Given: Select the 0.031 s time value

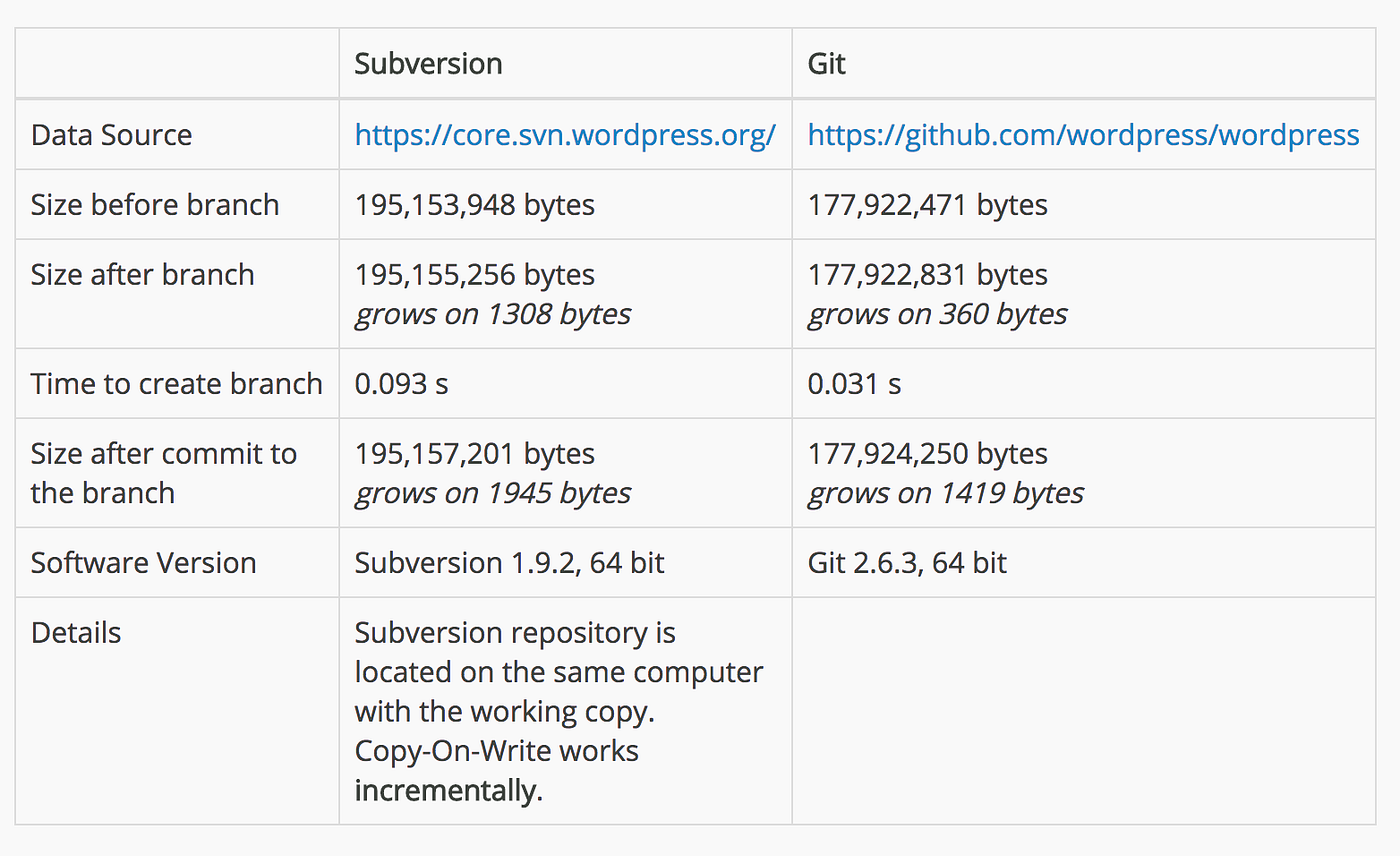Looking at the screenshot, I should coord(855,384).
